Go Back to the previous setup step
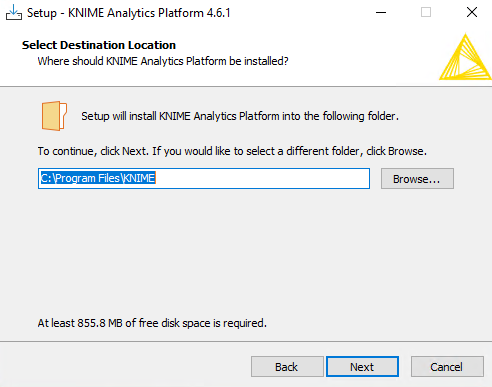This screenshot has height=387, width=492. click(x=287, y=367)
